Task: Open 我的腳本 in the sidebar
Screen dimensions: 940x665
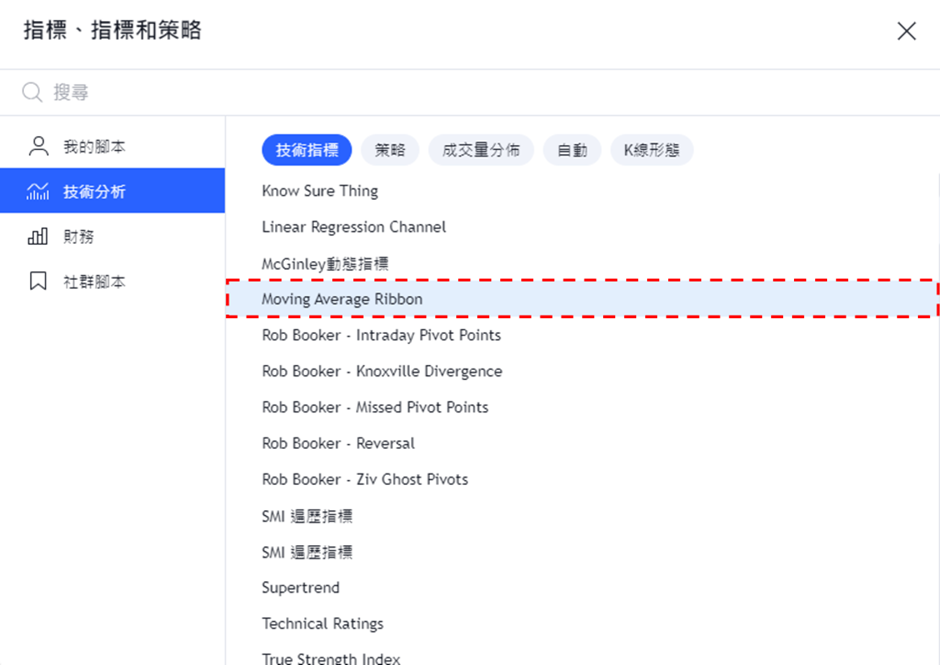Action: (113, 146)
